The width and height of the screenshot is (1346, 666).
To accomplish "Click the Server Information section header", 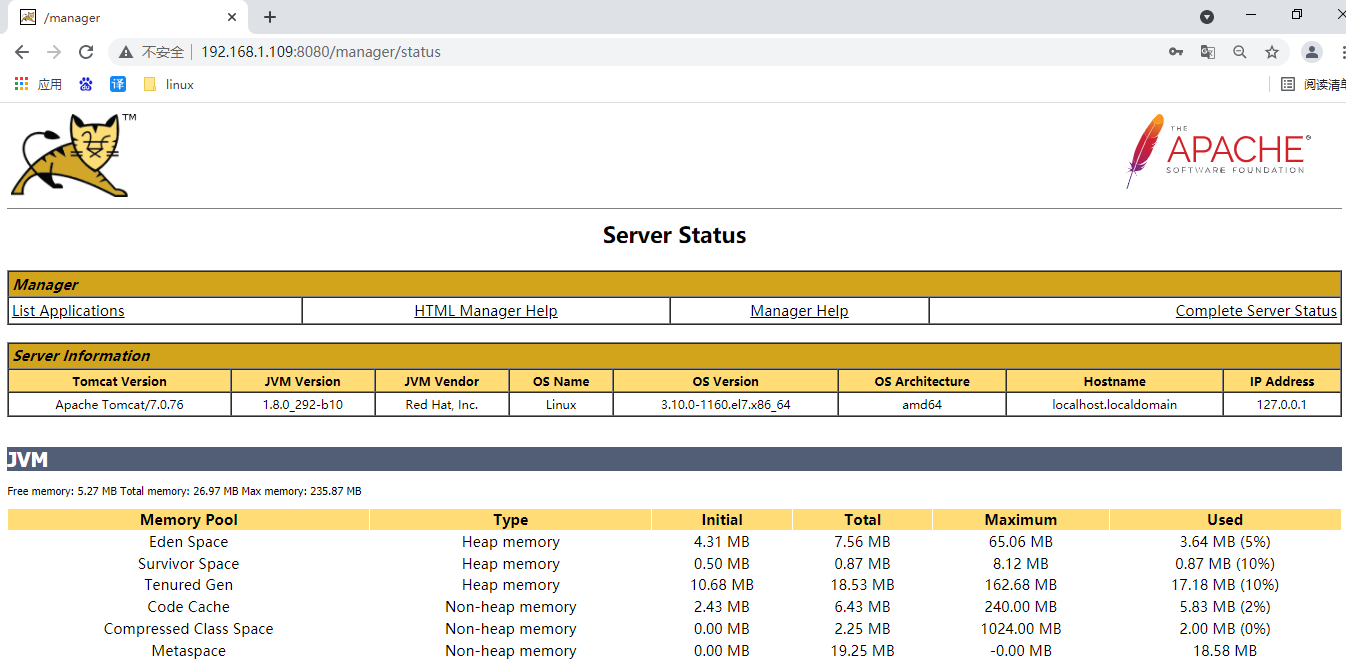I will pyautogui.click(x=674, y=356).
